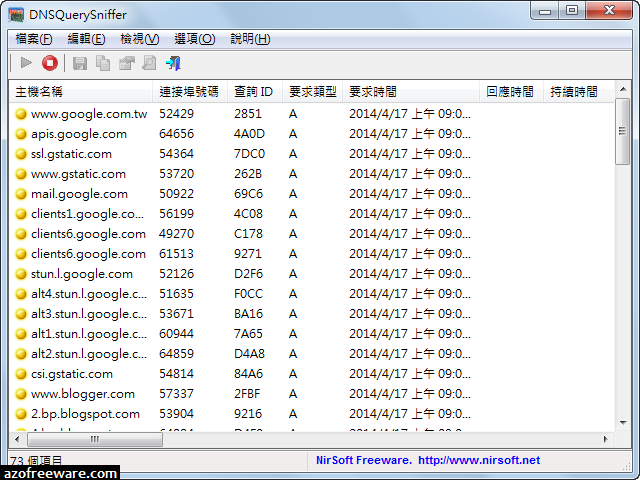
Task: Click the yellow icon beside apis.google.com
Action: coord(21,134)
